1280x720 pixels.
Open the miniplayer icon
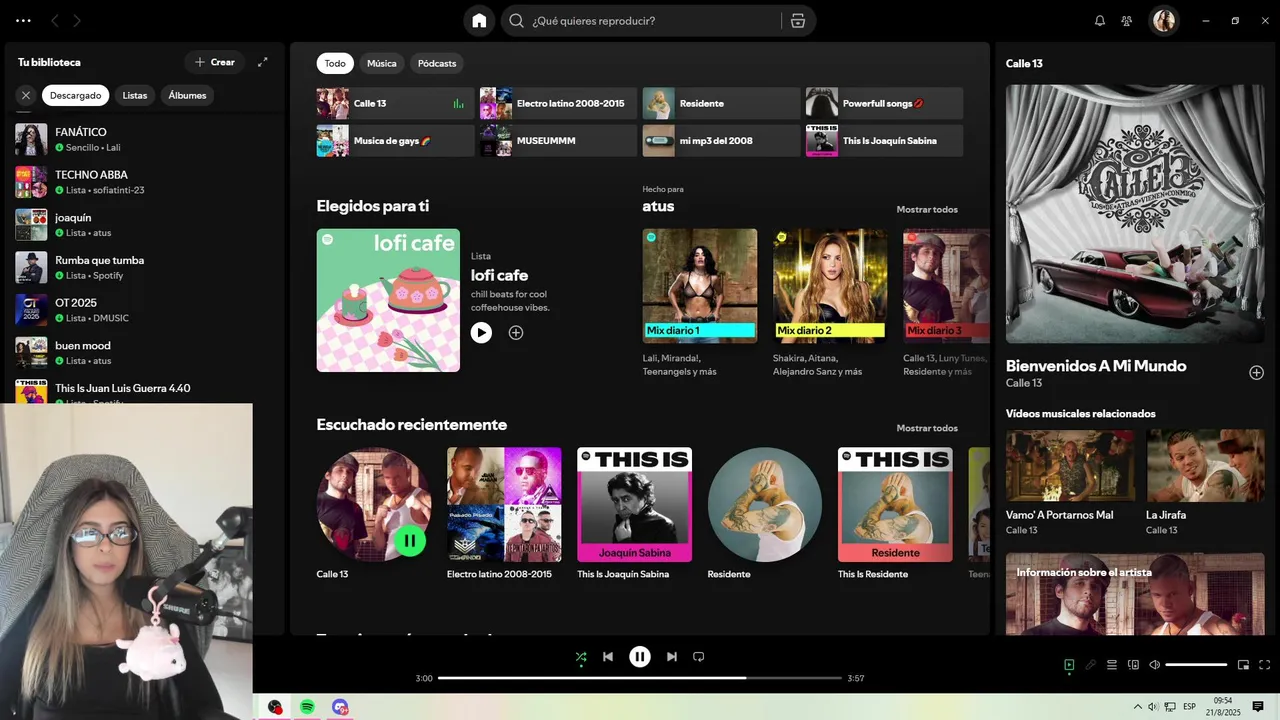point(1243,665)
